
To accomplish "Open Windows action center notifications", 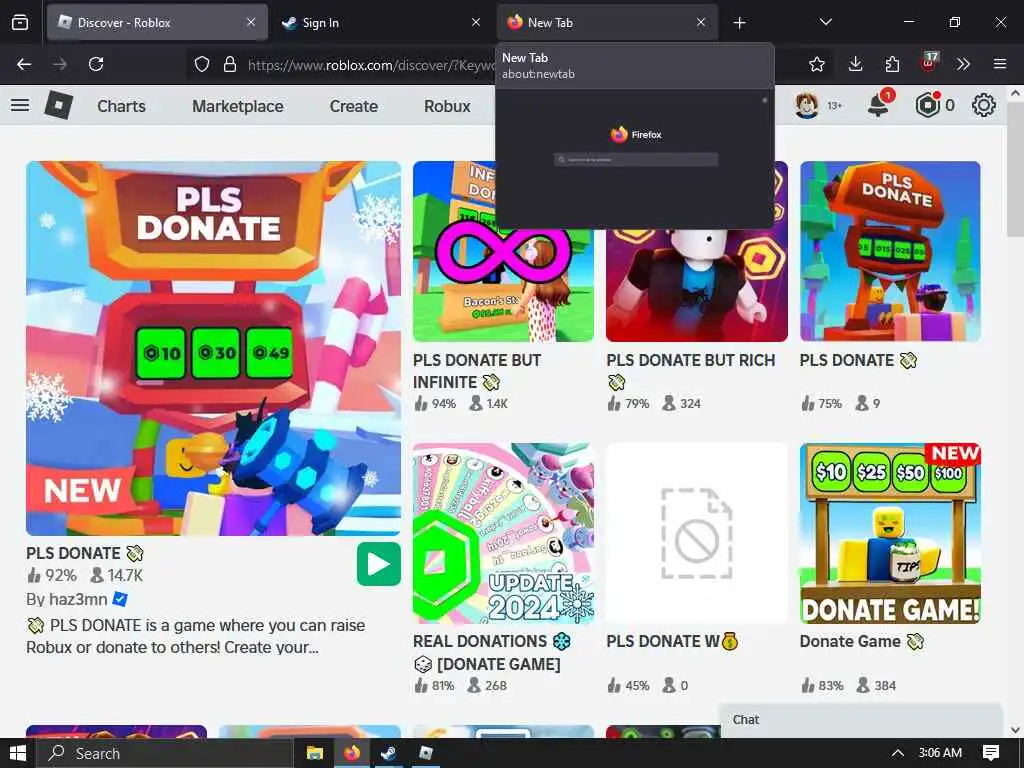I will click(991, 753).
